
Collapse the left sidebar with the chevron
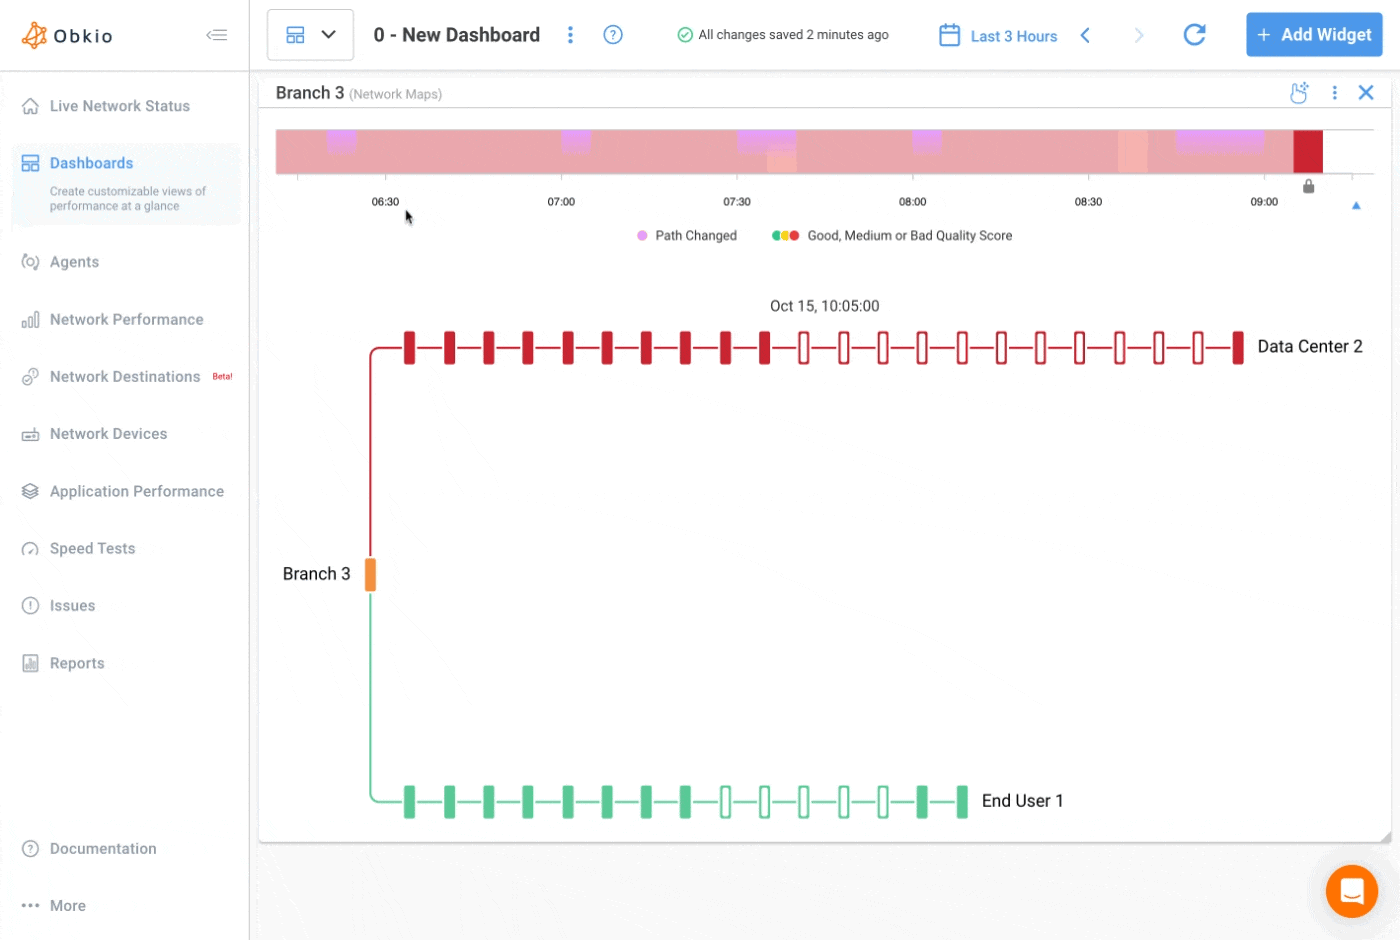click(x=217, y=34)
